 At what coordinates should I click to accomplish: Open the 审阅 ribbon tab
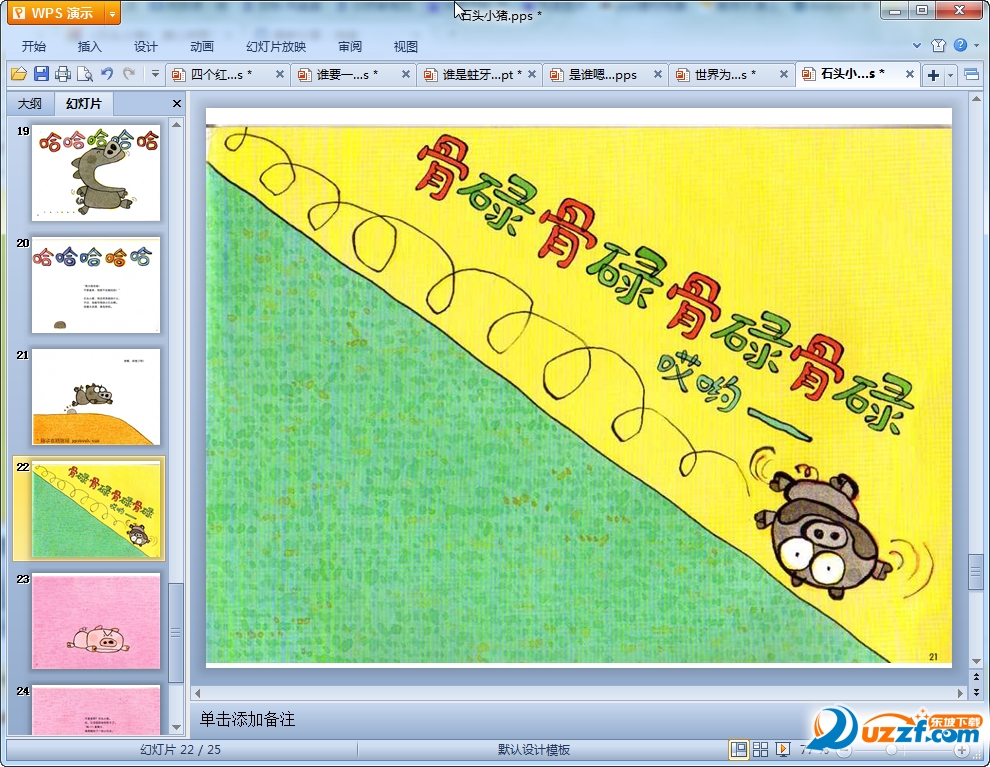(x=350, y=46)
